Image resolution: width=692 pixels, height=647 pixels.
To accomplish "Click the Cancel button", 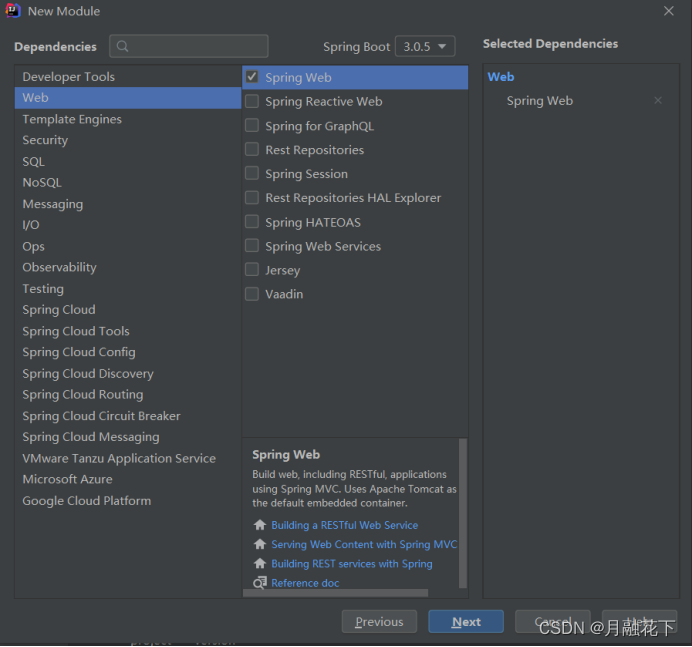I will click(x=553, y=621).
